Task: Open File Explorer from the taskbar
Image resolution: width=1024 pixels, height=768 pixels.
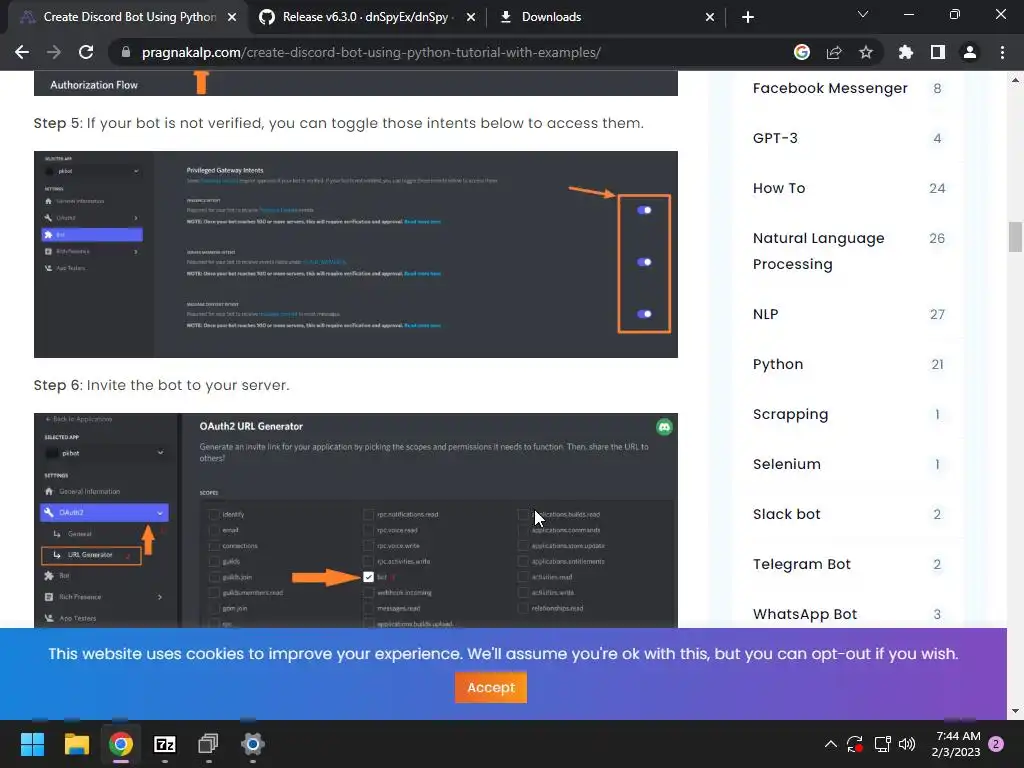Action: [76, 744]
